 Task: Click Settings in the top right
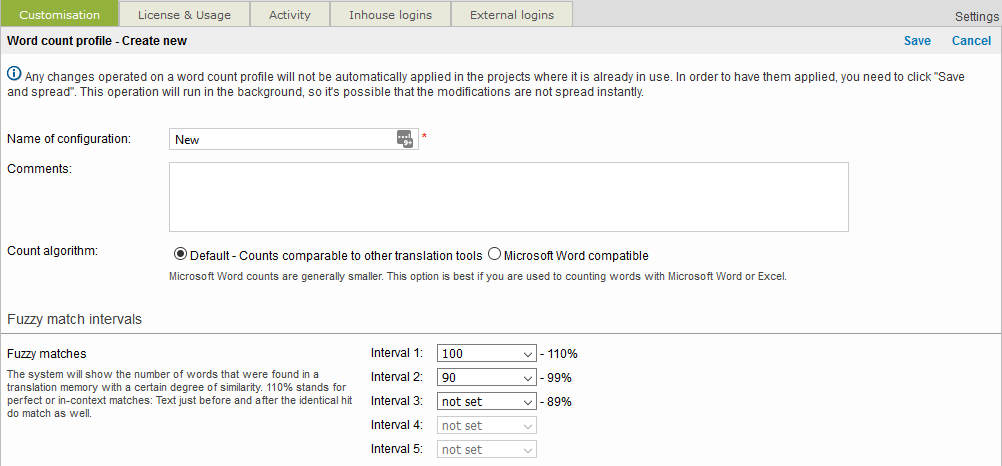[976, 17]
